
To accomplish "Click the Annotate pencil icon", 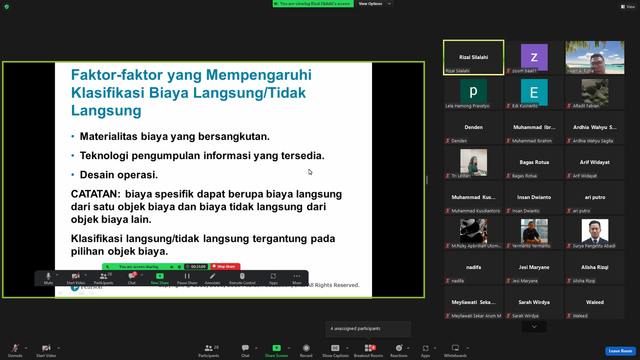I will [x=212, y=276].
